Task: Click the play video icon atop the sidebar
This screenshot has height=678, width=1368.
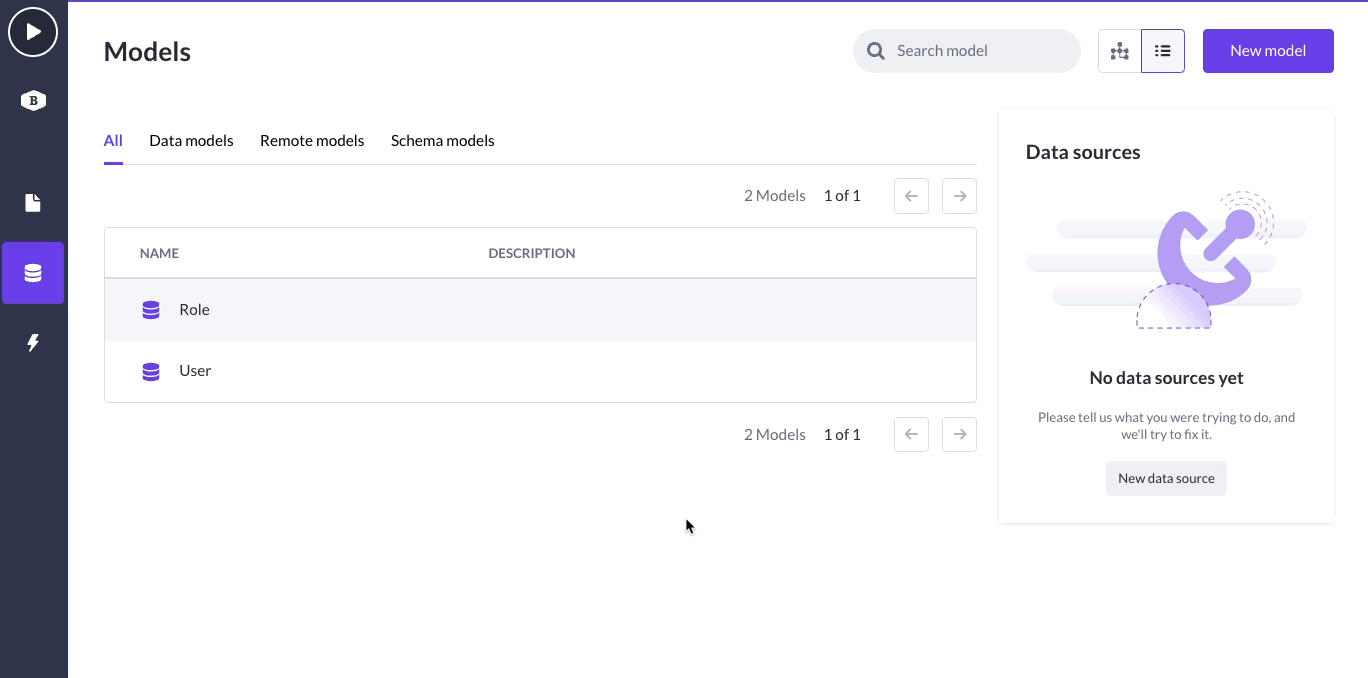Action: [x=33, y=31]
